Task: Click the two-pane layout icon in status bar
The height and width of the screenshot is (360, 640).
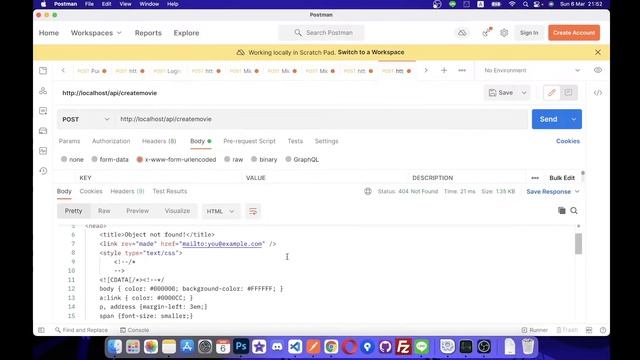Action: (589, 330)
